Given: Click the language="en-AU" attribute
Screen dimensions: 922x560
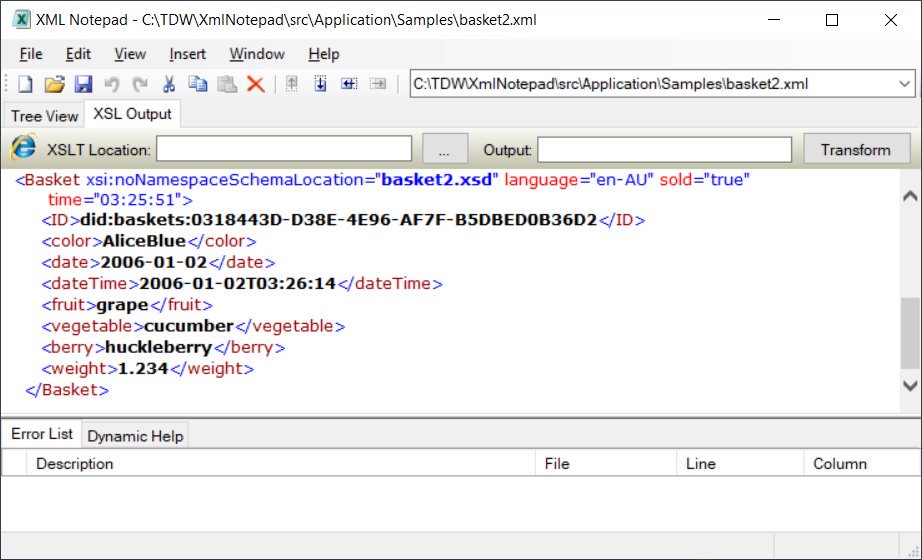Looking at the screenshot, I should tap(579, 179).
